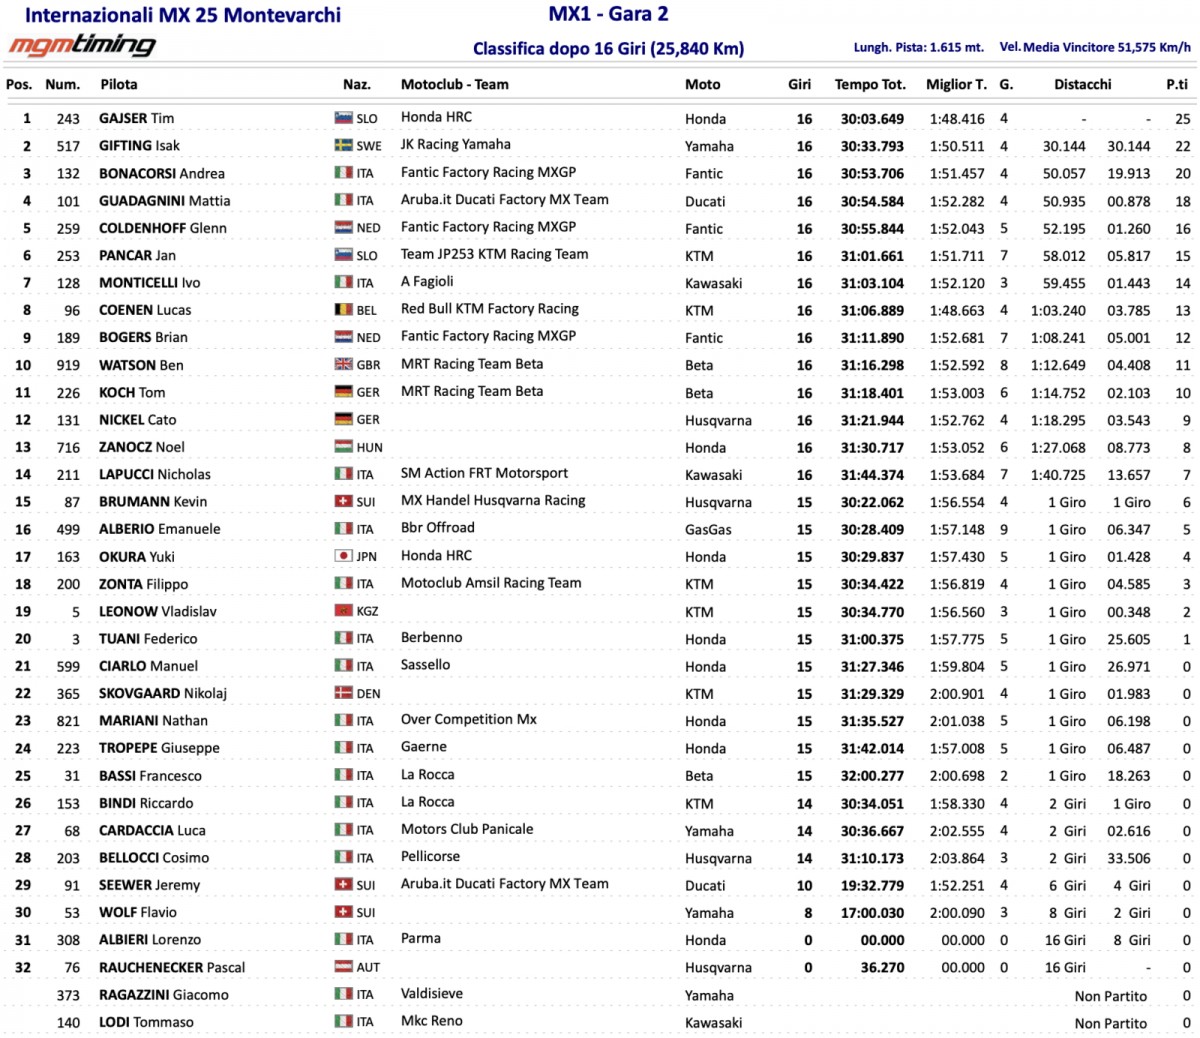This screenshot has height=1038, width=1200.
Task: Select the Japanese flag next to OKURA Yuki
Action: (x=343, y=556)
